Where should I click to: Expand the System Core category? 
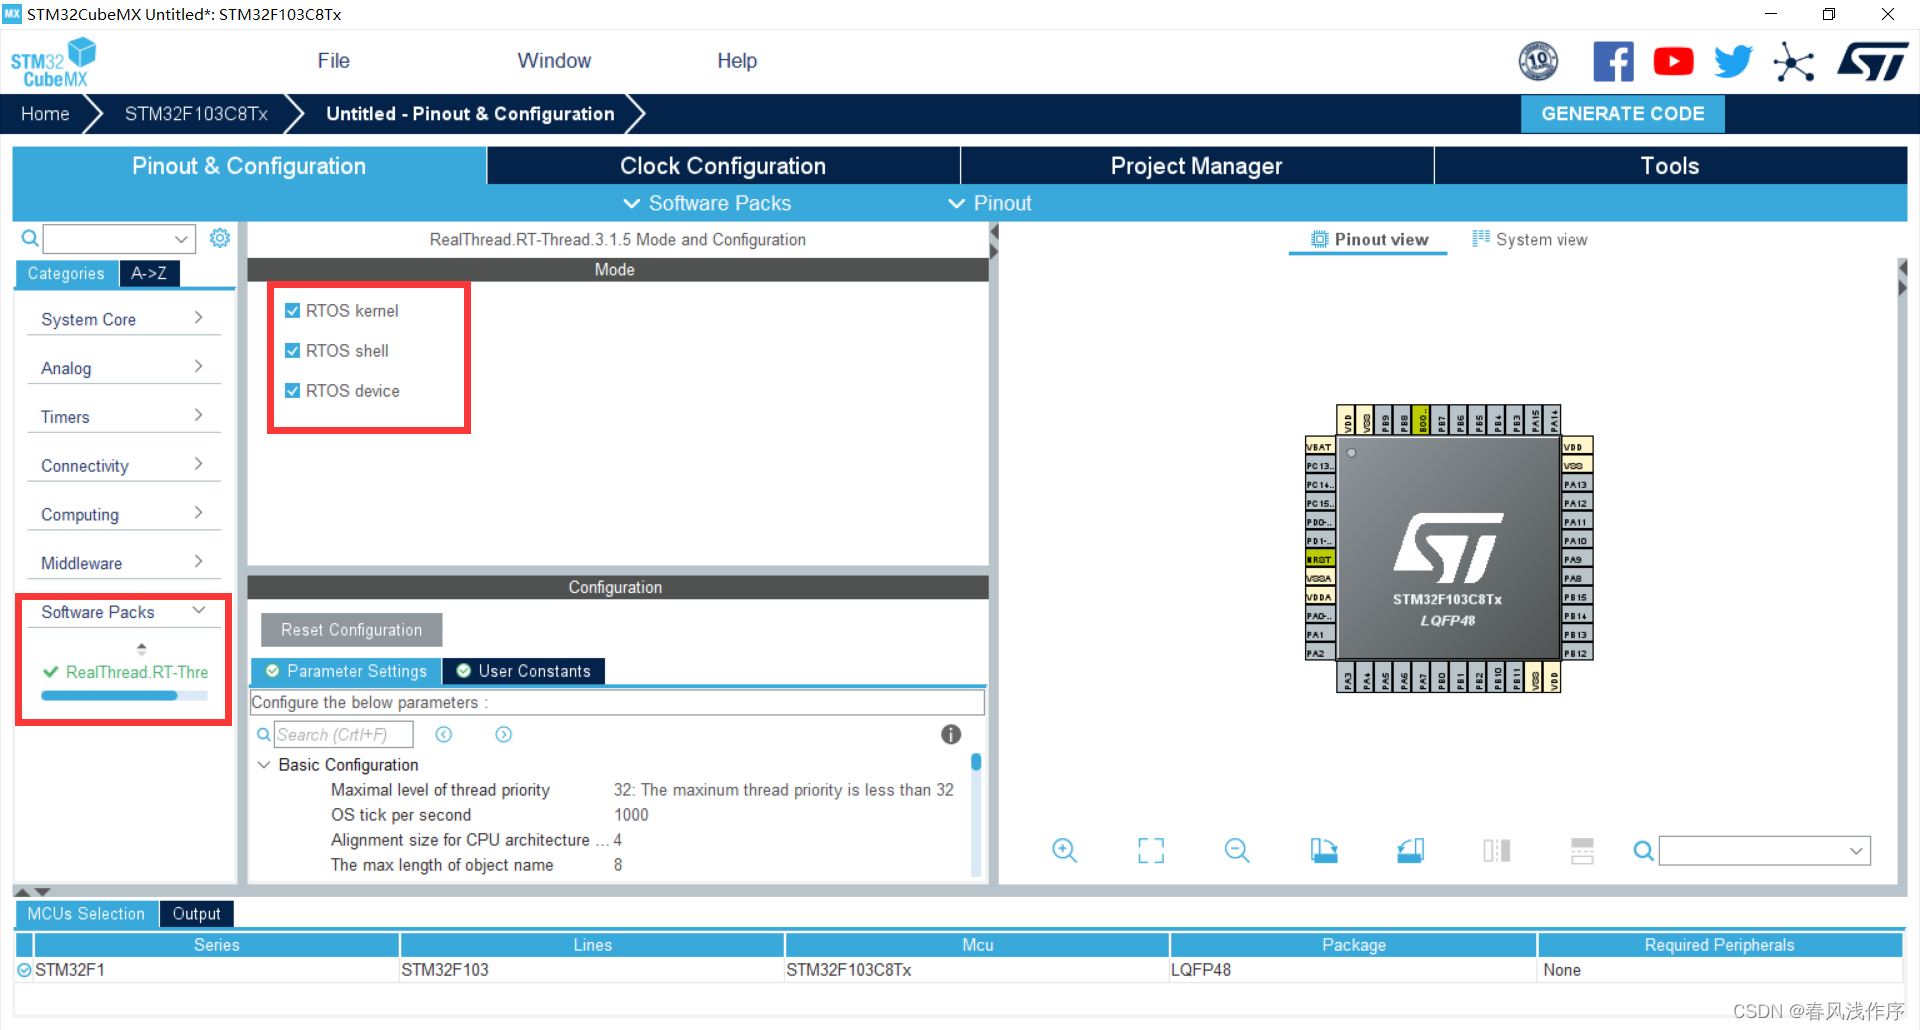[122, 319]
